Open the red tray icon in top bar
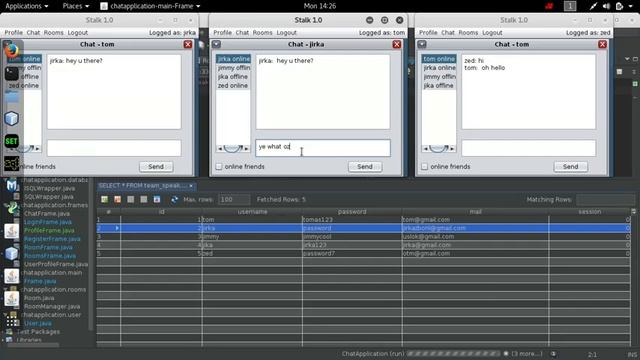The image size is (640, 360). click(x=549, y=6)
